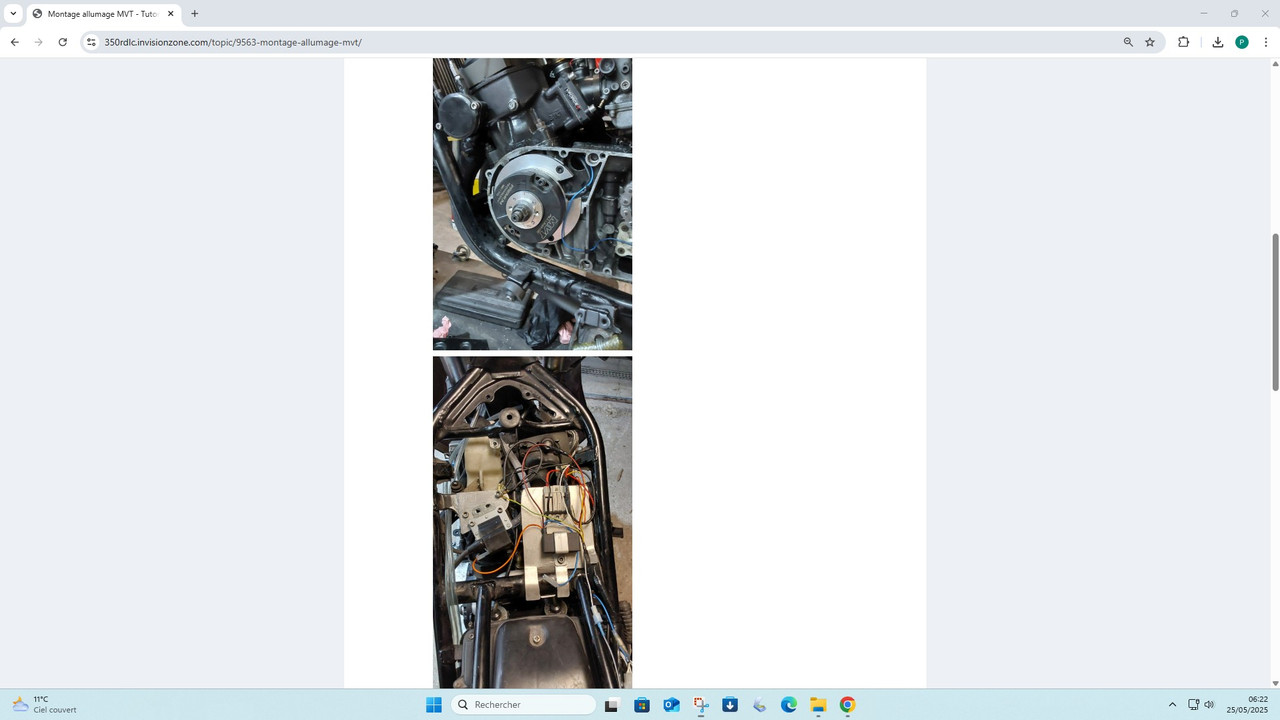Click the under-seat wiring photo
The image size is (1280, 720).
532,522
